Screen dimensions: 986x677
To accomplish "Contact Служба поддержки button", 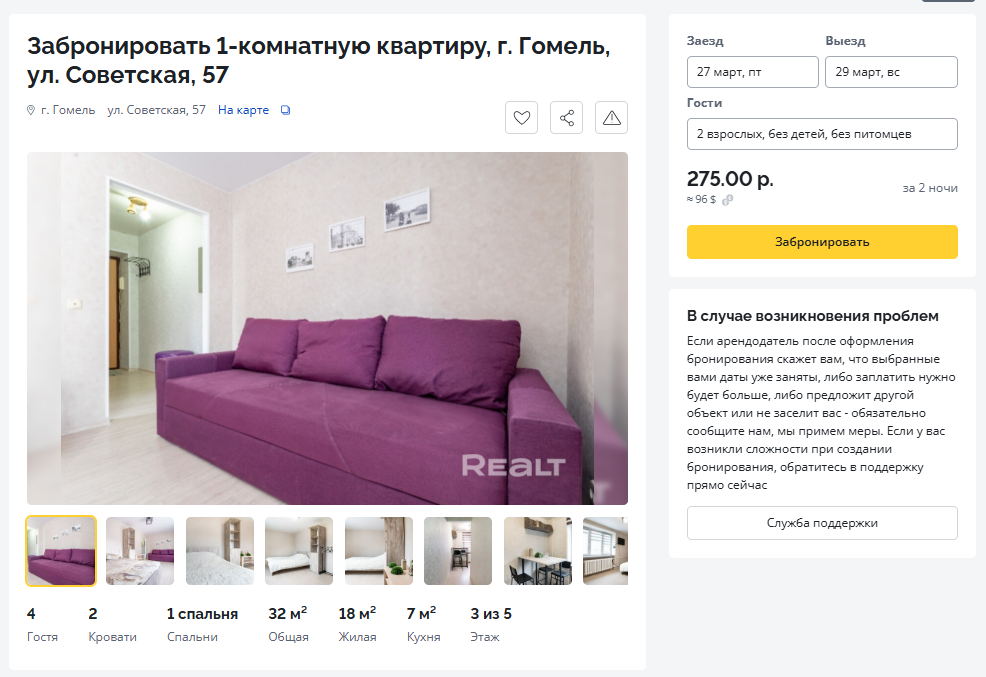I will (822, 523).
